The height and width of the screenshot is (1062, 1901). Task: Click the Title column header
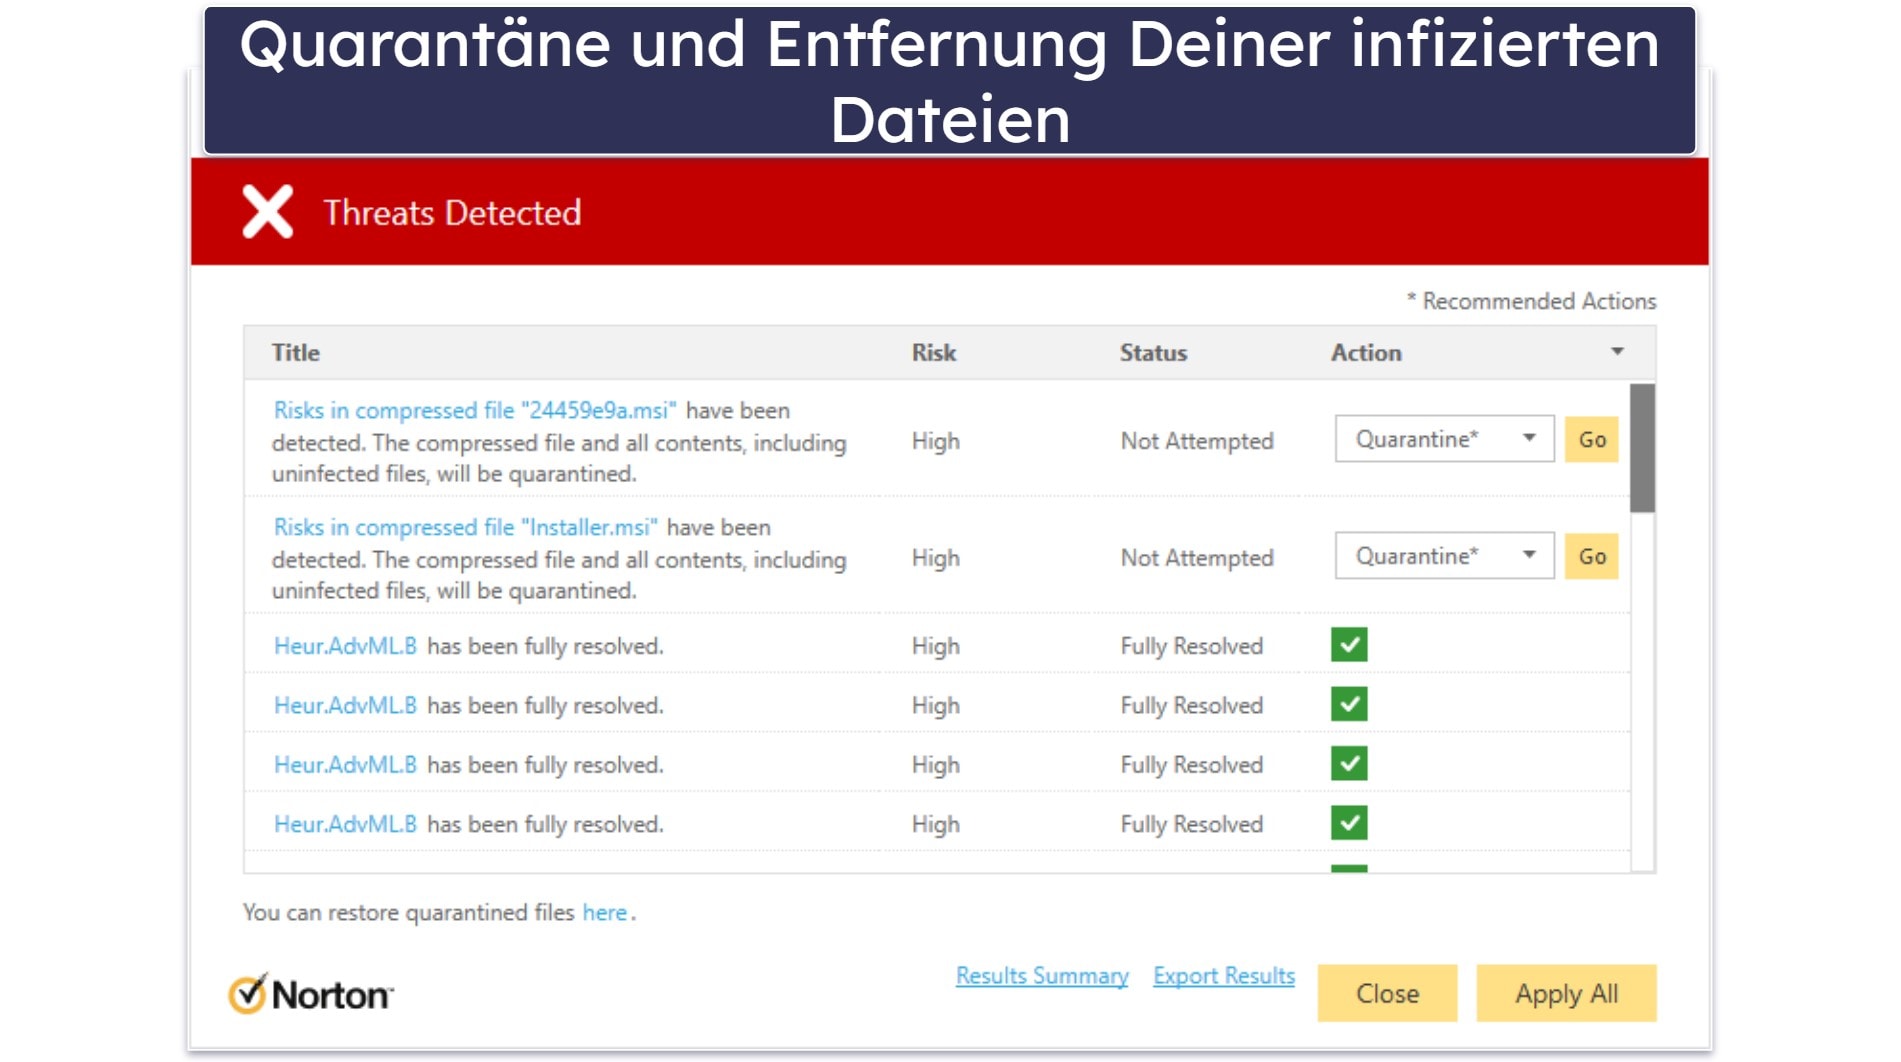tap(295, 353)
